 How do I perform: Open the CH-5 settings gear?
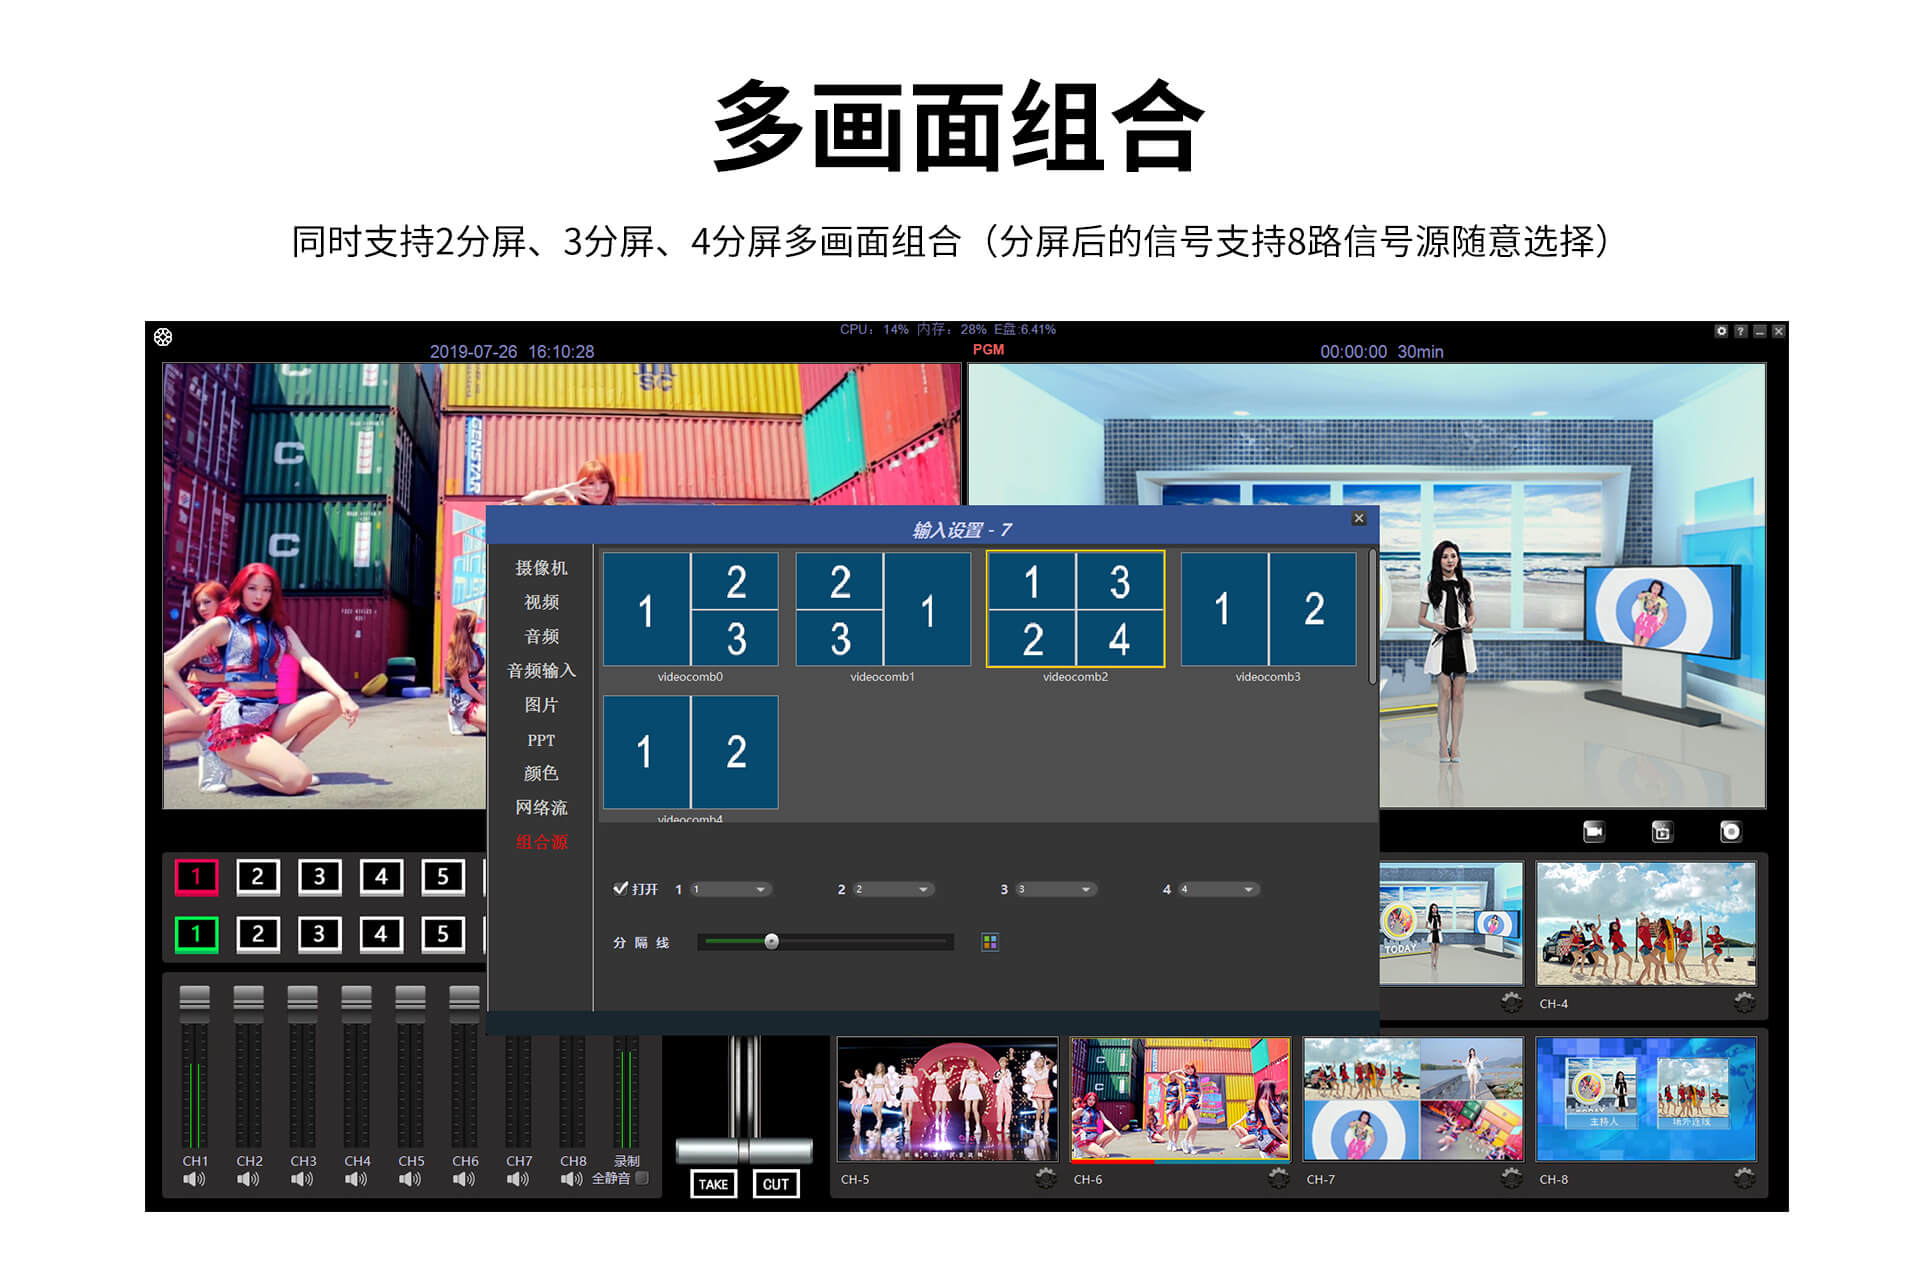click(1046, 1178)
